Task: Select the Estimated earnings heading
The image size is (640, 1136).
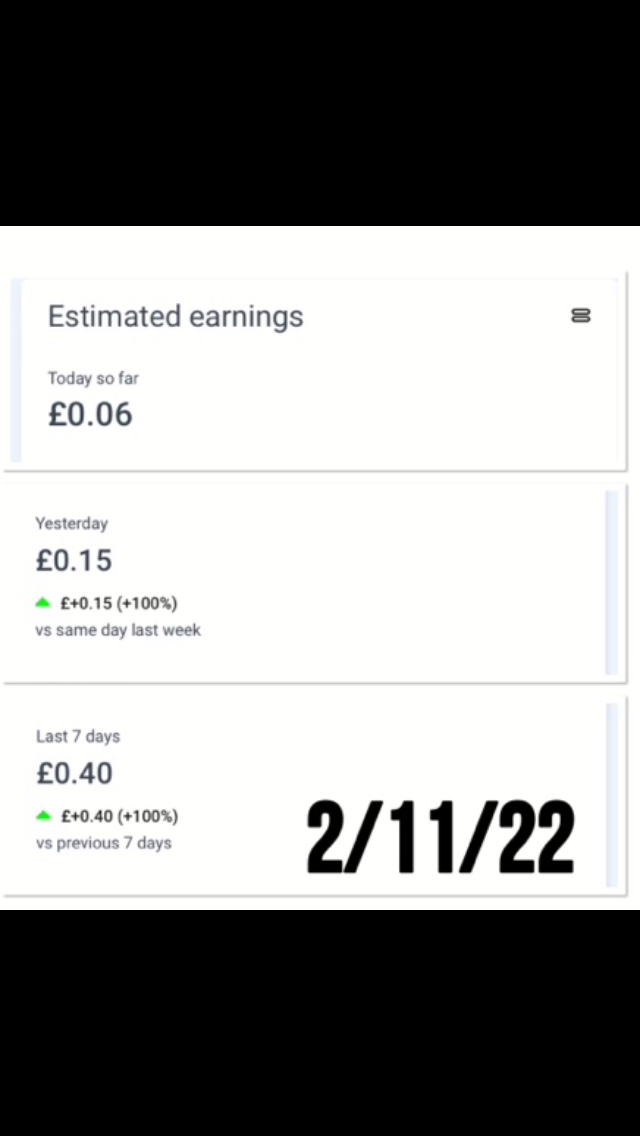Action: click(175, 317)
